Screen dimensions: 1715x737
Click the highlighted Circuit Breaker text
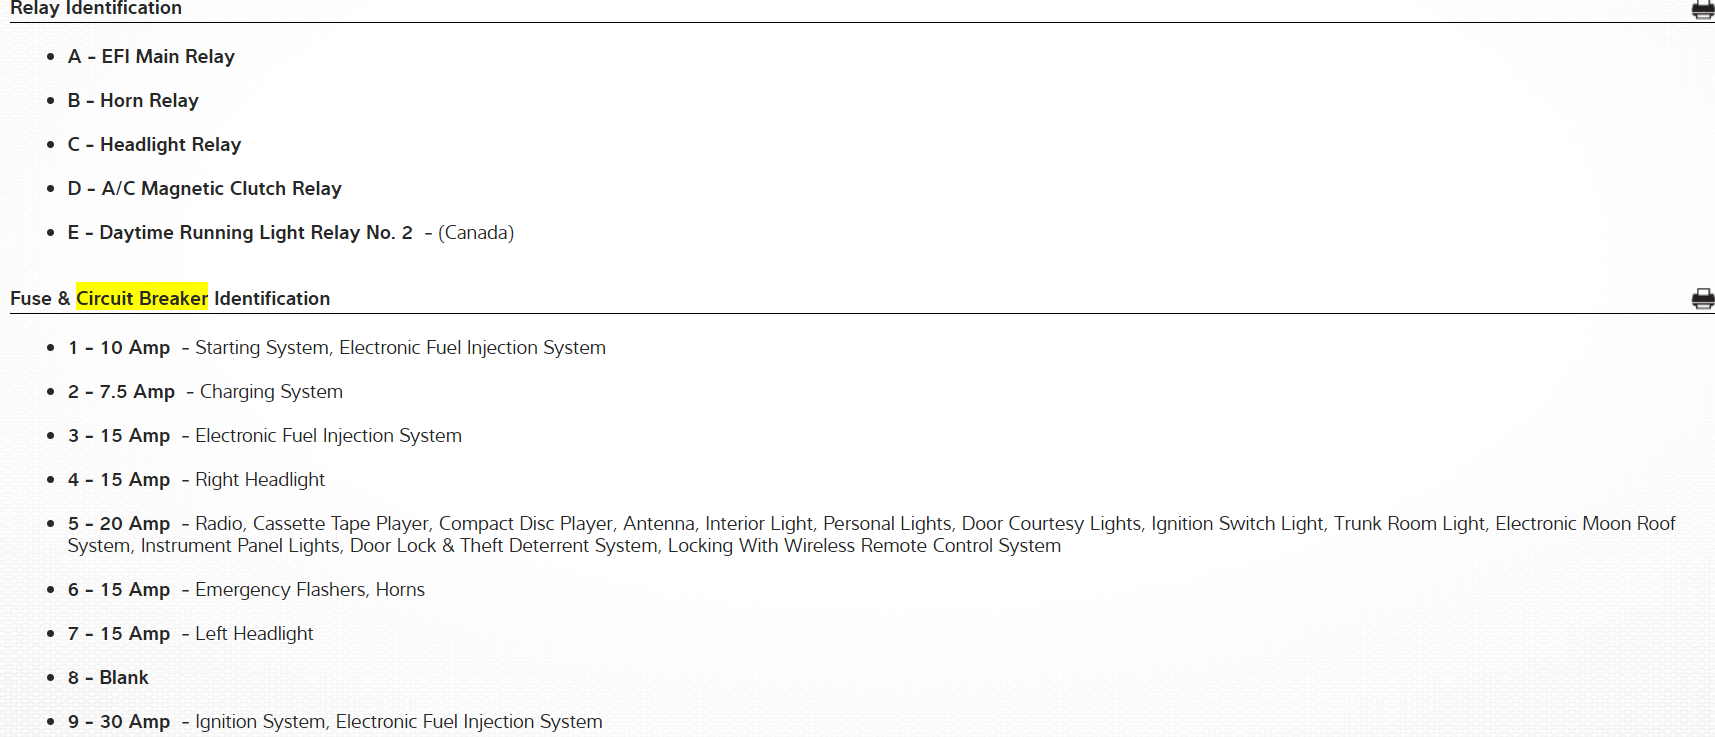[x=142, y=298]
